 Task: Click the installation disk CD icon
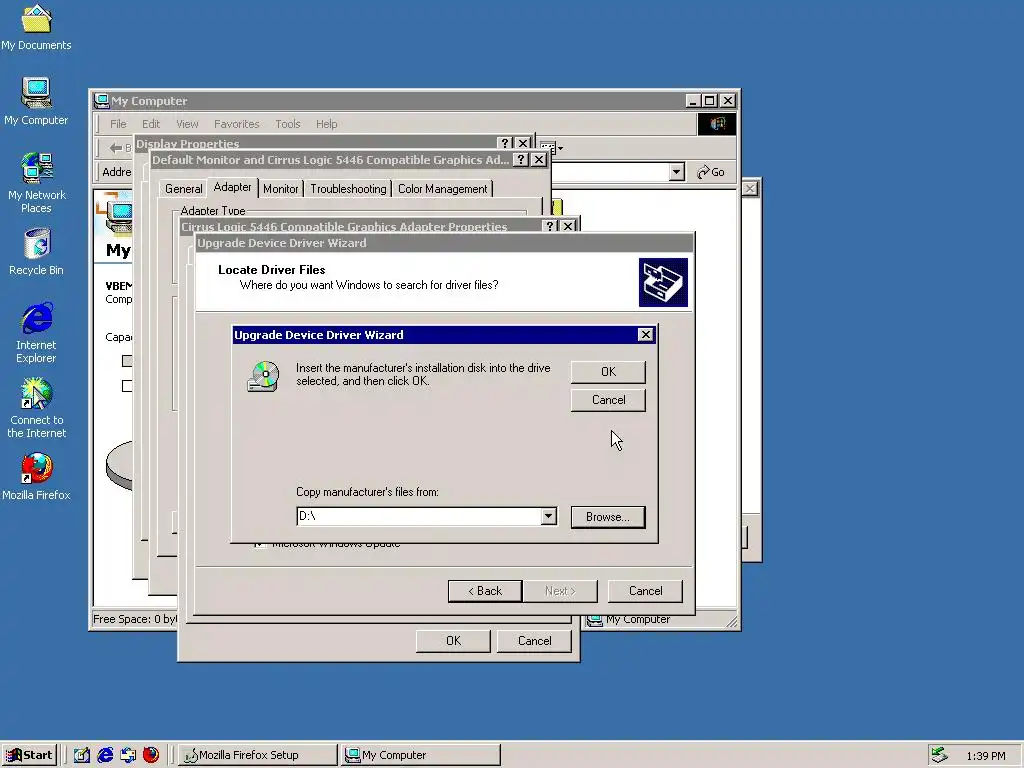263,376
